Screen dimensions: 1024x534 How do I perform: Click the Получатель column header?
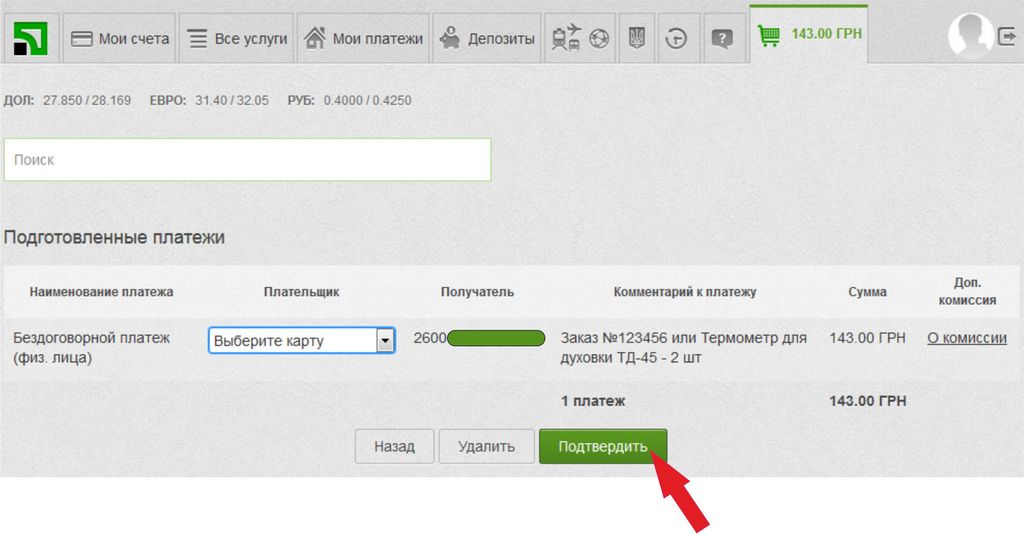(477, 292)
